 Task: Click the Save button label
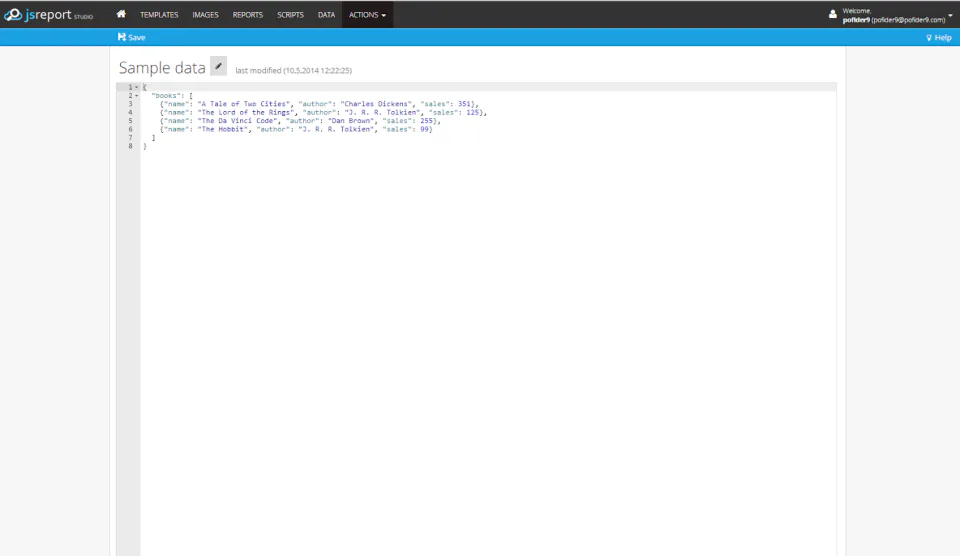click(137, 37)
